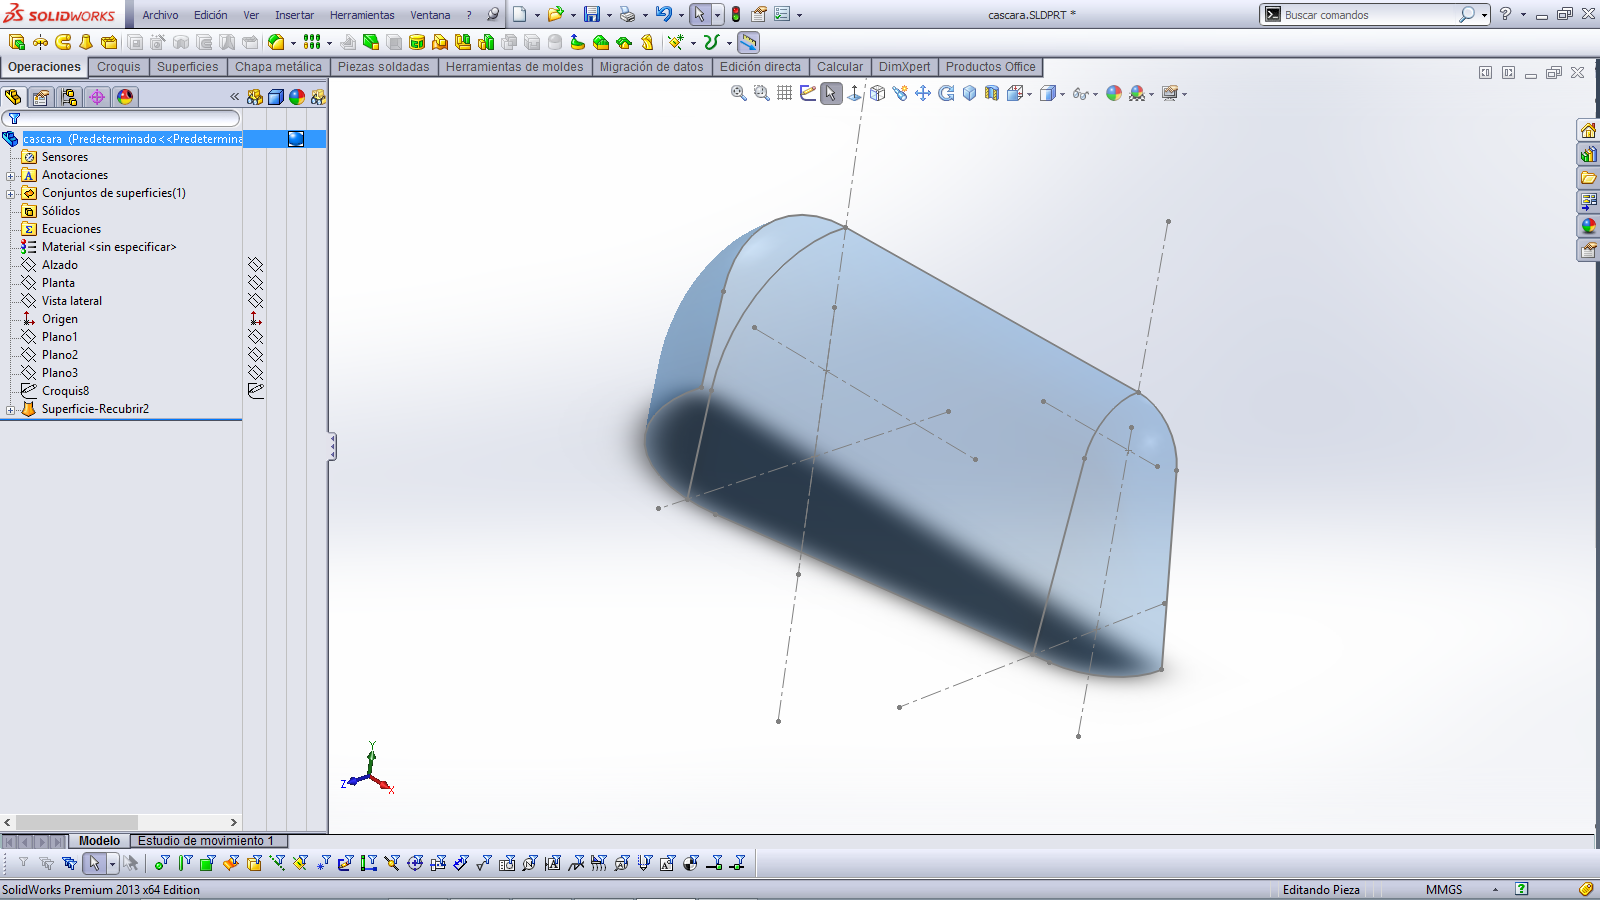
Task: Select the Swept Boss/Base tool
Action: 63,42
